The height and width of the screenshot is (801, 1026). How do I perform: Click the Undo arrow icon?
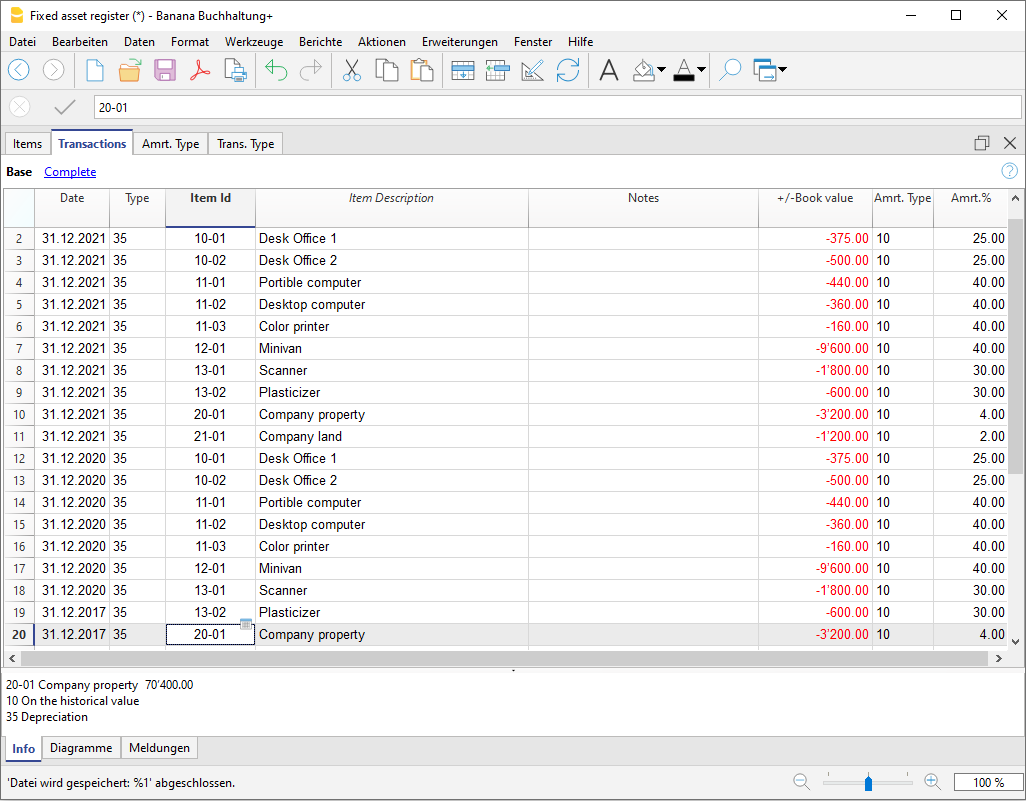coord(276,70)
